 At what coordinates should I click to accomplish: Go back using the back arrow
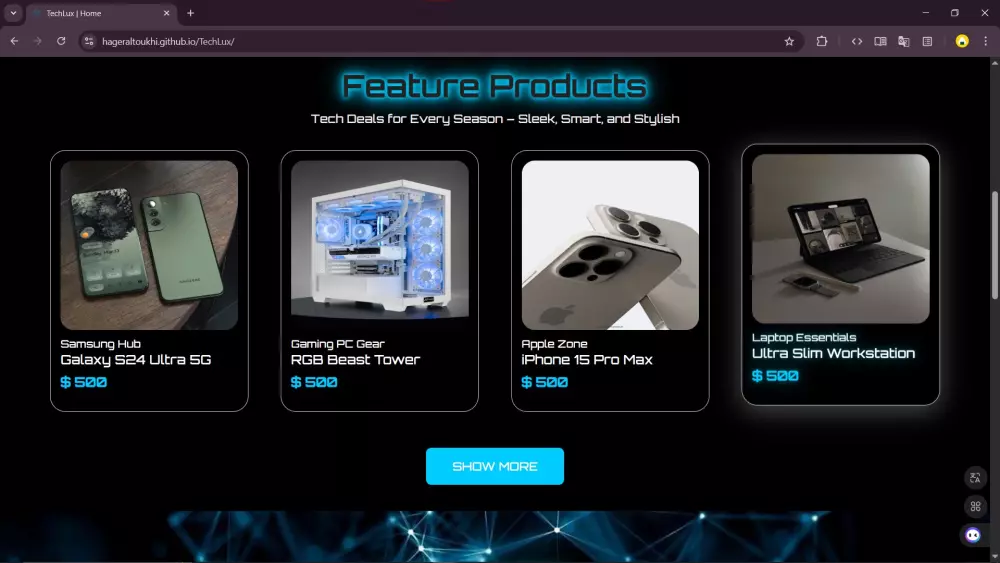[14, 41]
